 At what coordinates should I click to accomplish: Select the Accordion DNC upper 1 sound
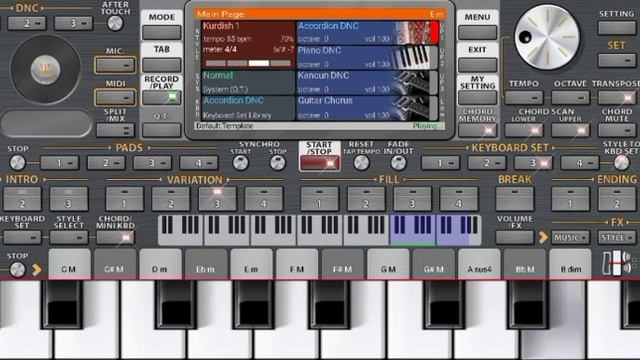tap(367, 33)
